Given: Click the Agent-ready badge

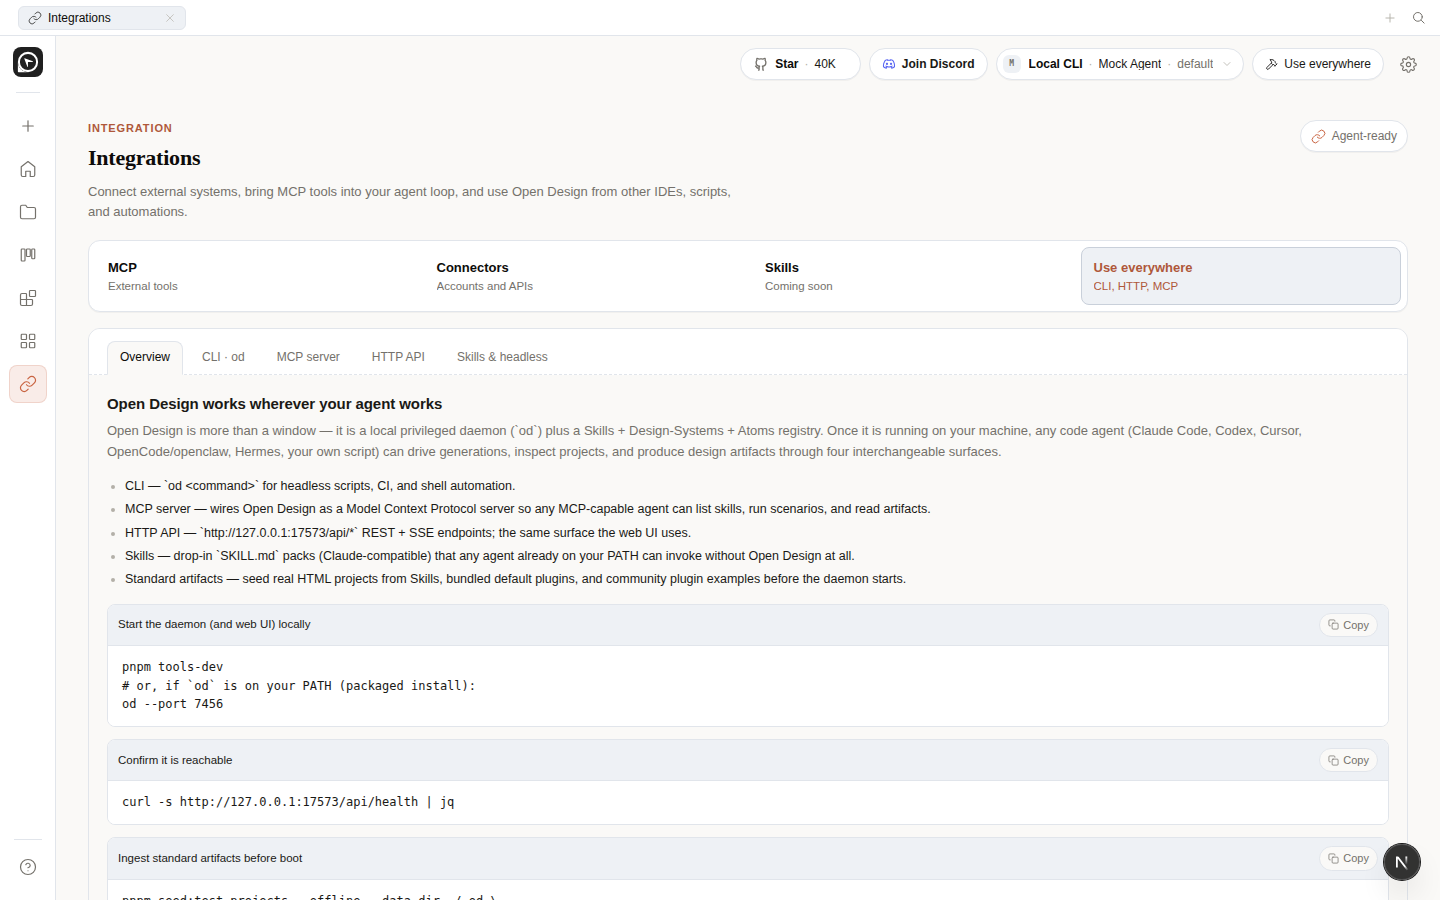Looking at the screenshot, I should point(1354,136).
